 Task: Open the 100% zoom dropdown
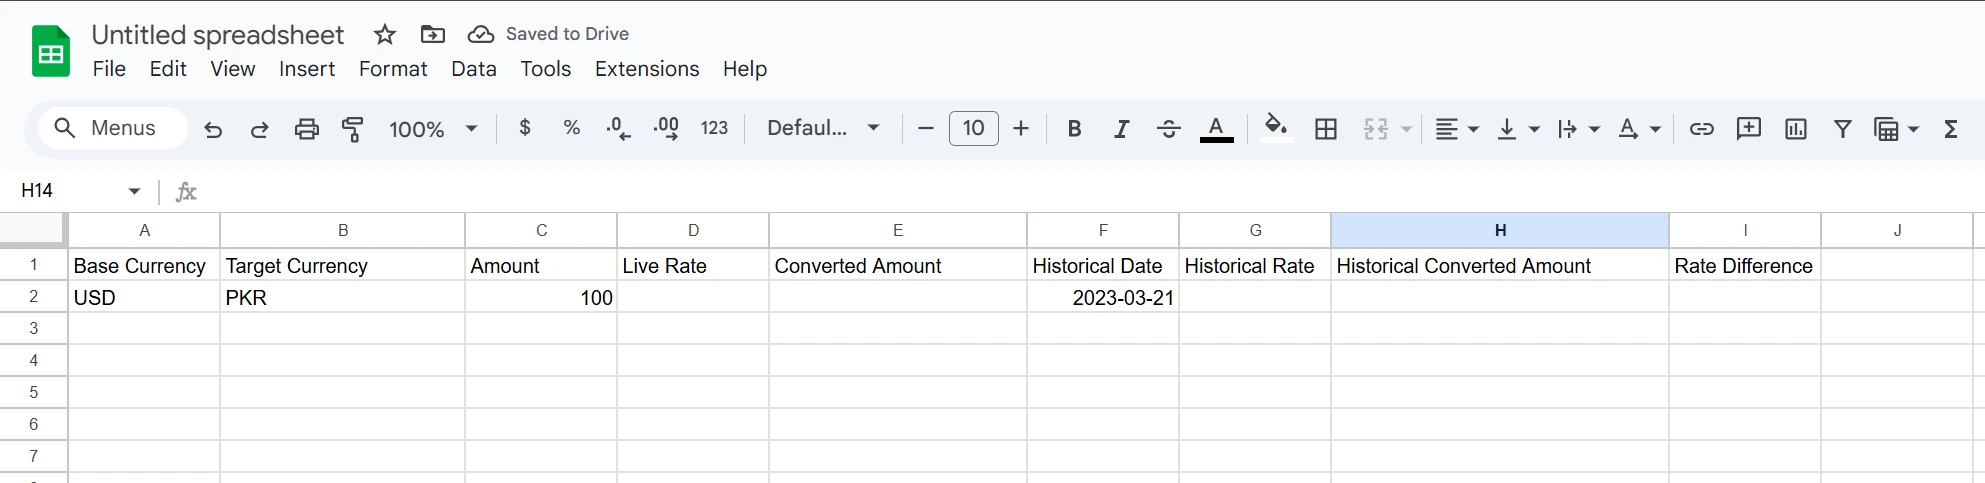click(433, 129)
